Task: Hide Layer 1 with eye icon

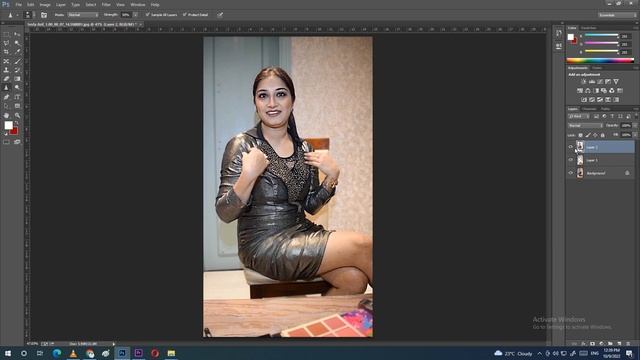Action: point(571,160)
